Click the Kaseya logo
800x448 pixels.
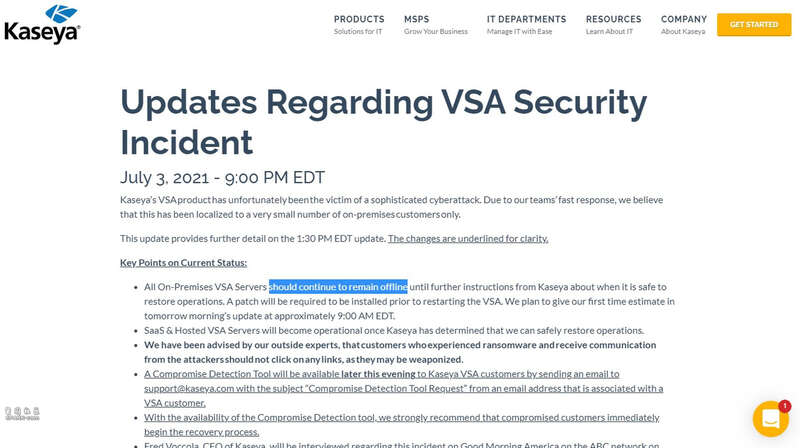(42, 24)
